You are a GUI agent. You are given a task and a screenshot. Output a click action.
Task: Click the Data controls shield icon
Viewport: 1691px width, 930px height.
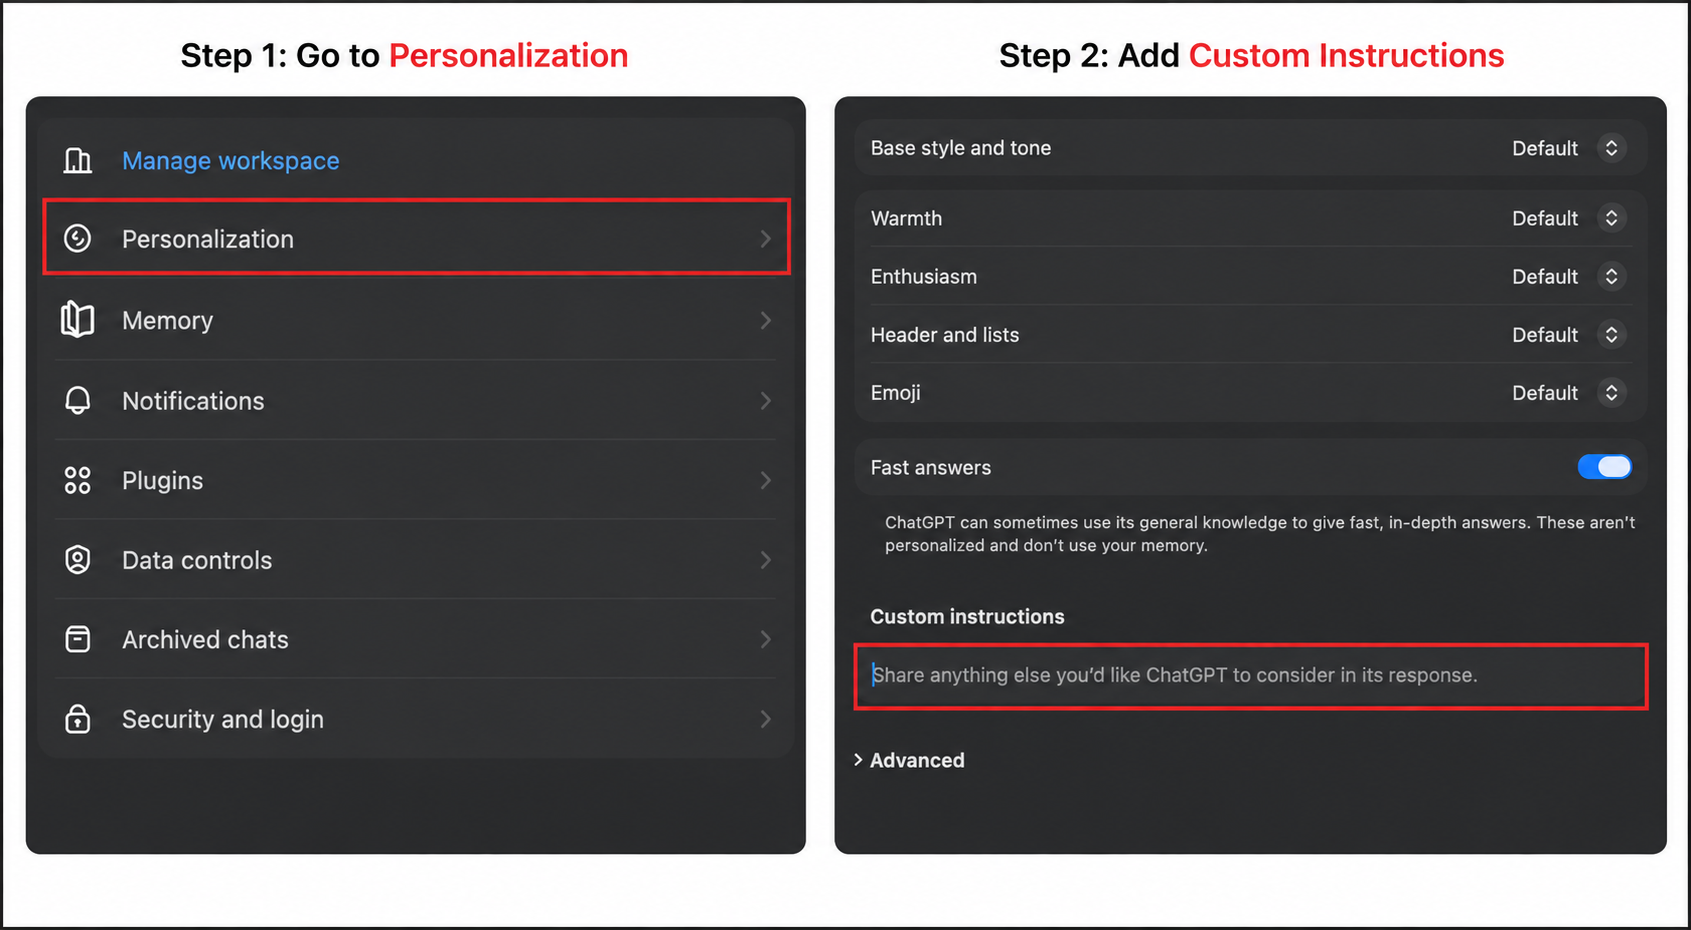[78, 560]
